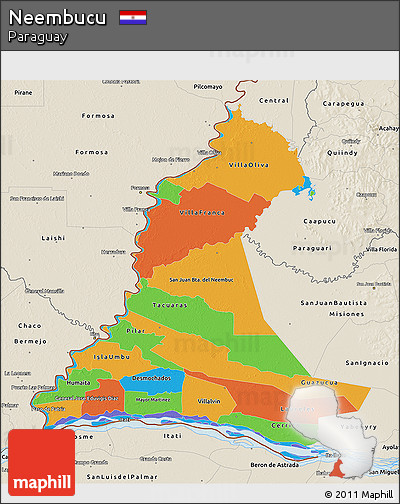Click the Mayor Martinez district label

point(153,400)
